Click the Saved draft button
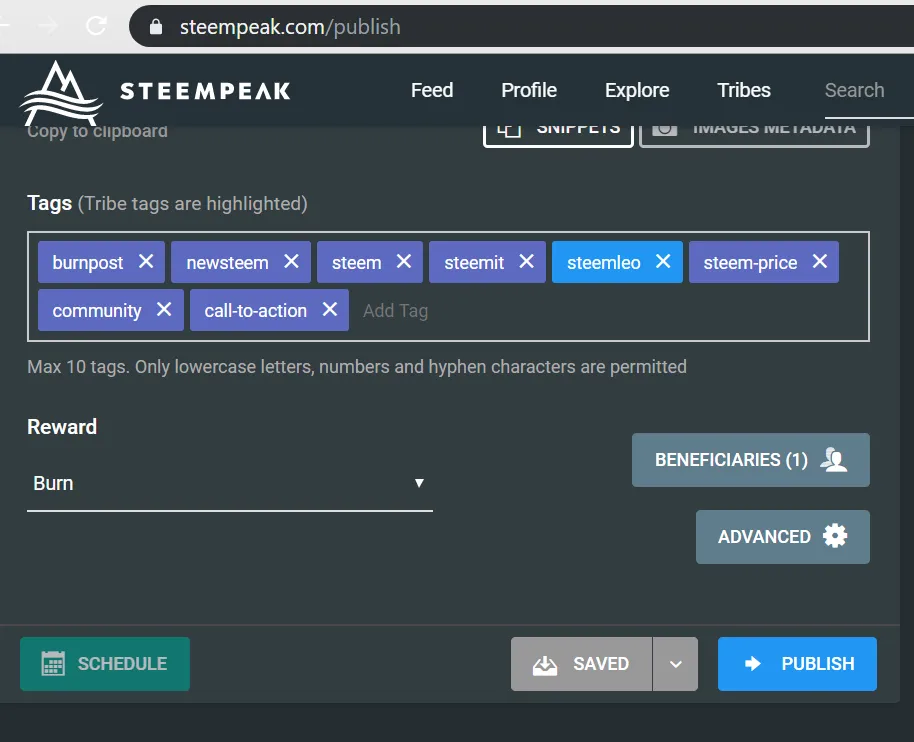 581,664
